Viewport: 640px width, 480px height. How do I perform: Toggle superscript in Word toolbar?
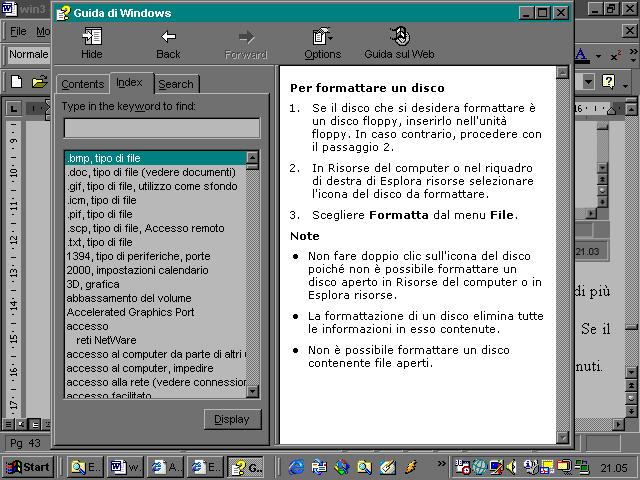coord(615,55)
